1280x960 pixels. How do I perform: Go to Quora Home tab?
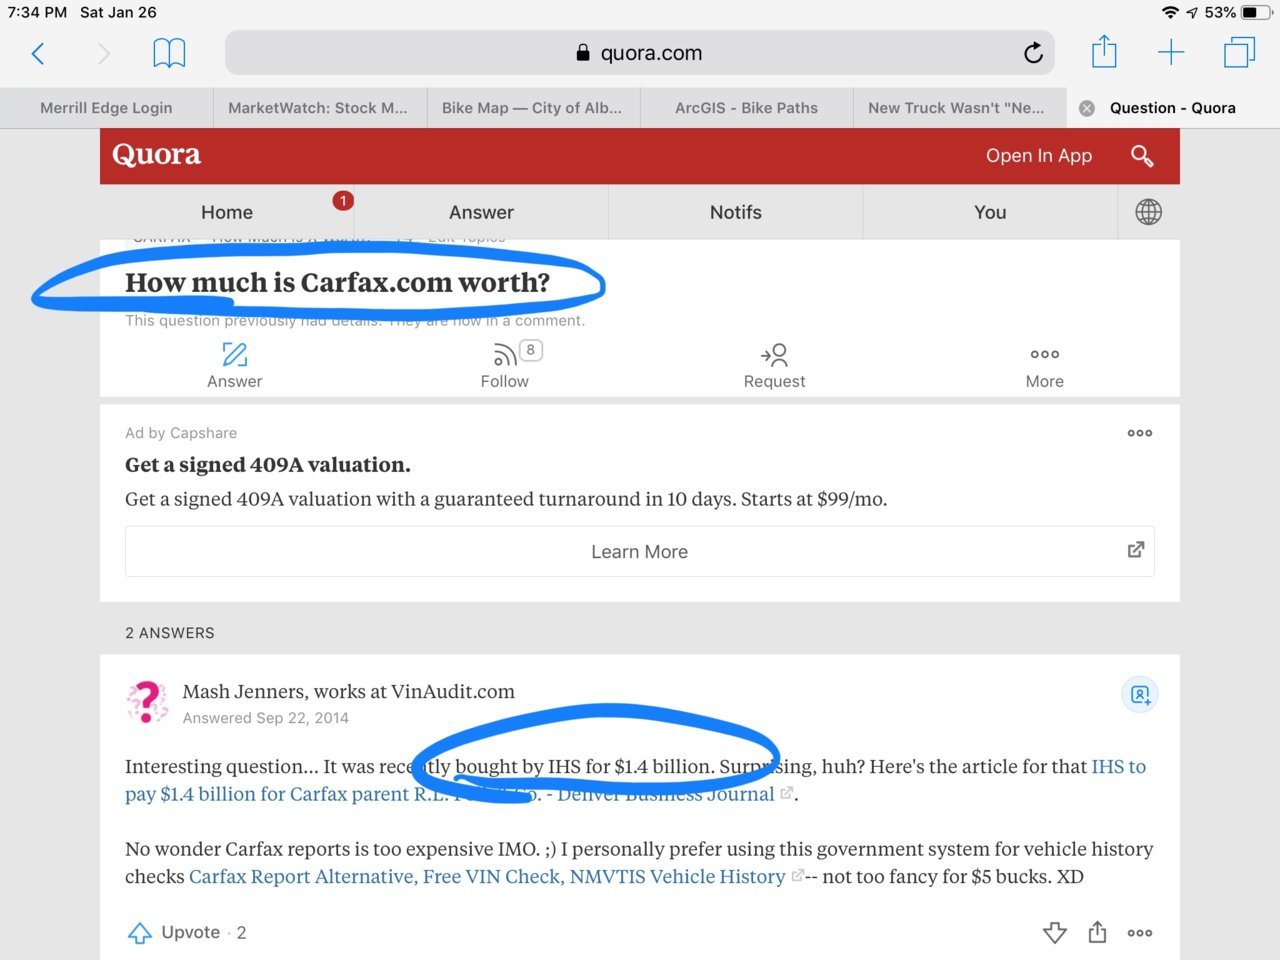[x=227, y=212]
